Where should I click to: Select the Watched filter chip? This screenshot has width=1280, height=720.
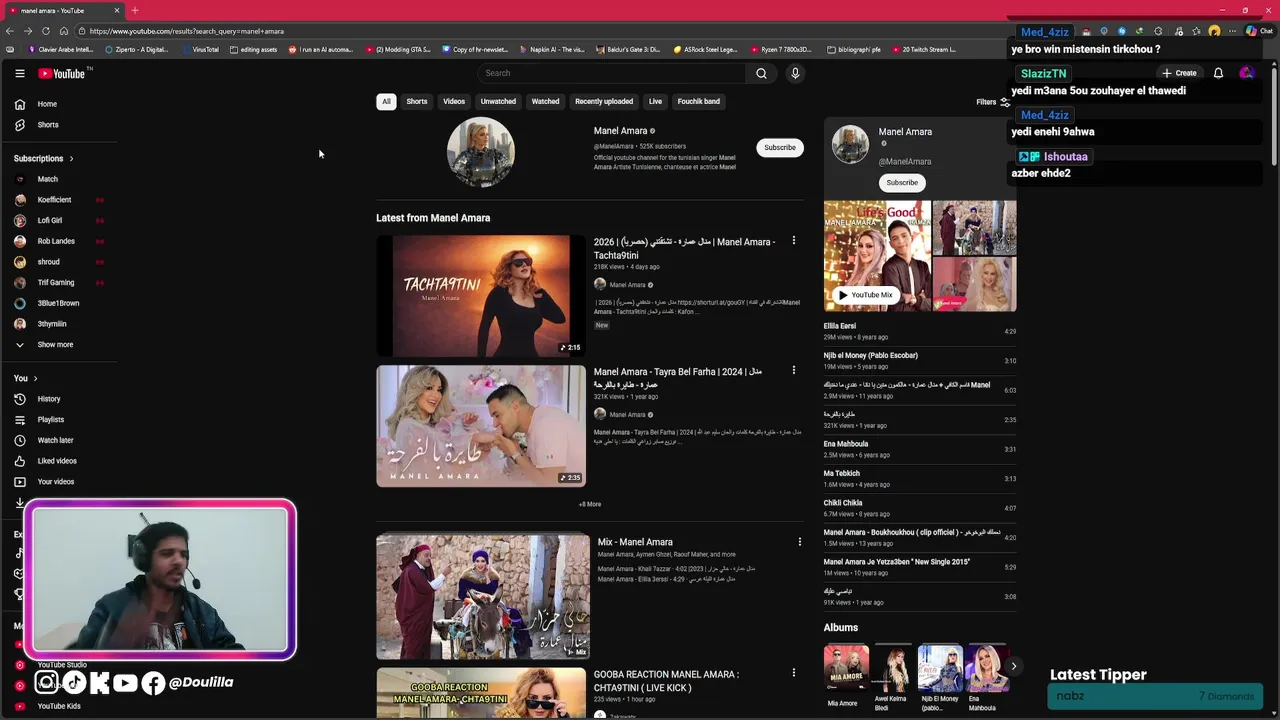pyautogui.click(x=545, y=101)
